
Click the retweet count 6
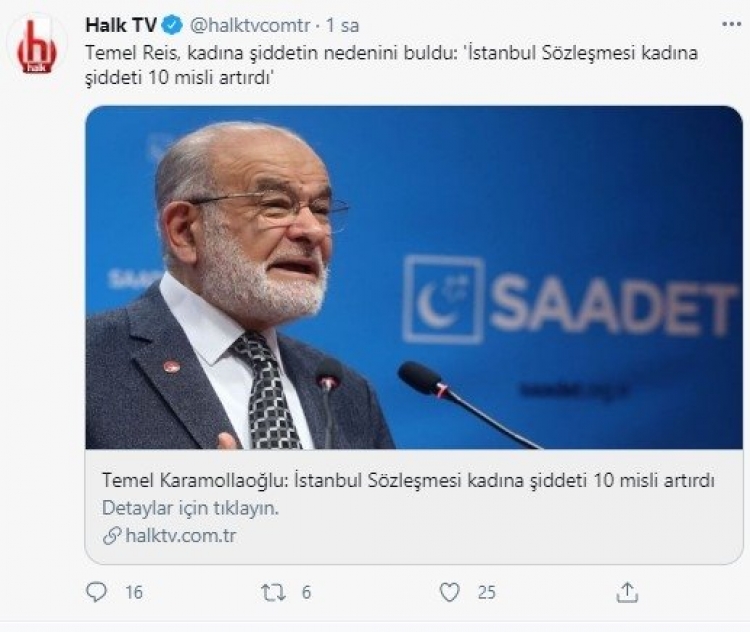306,592
